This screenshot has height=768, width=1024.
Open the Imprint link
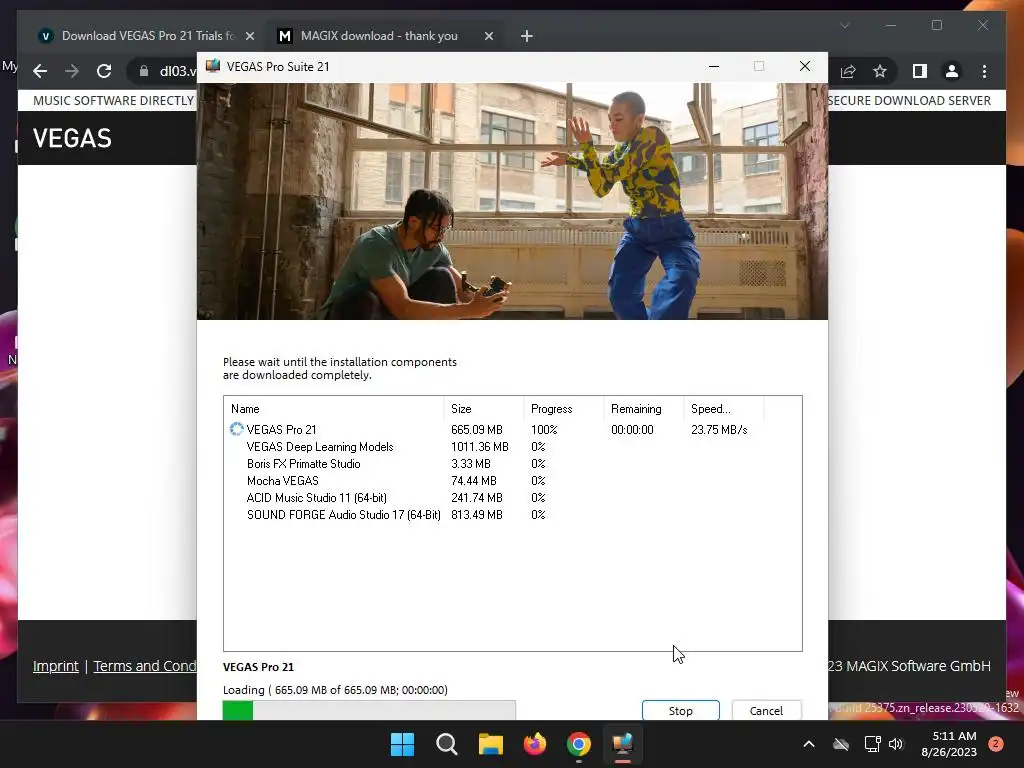[x=56, y=666]
